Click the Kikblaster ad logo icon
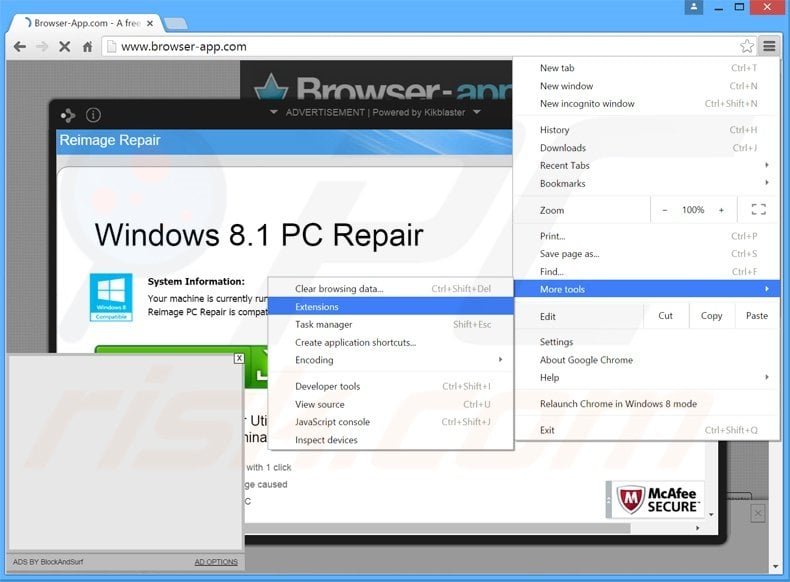This screenshot has height=582, width=790. coord(68,115)
